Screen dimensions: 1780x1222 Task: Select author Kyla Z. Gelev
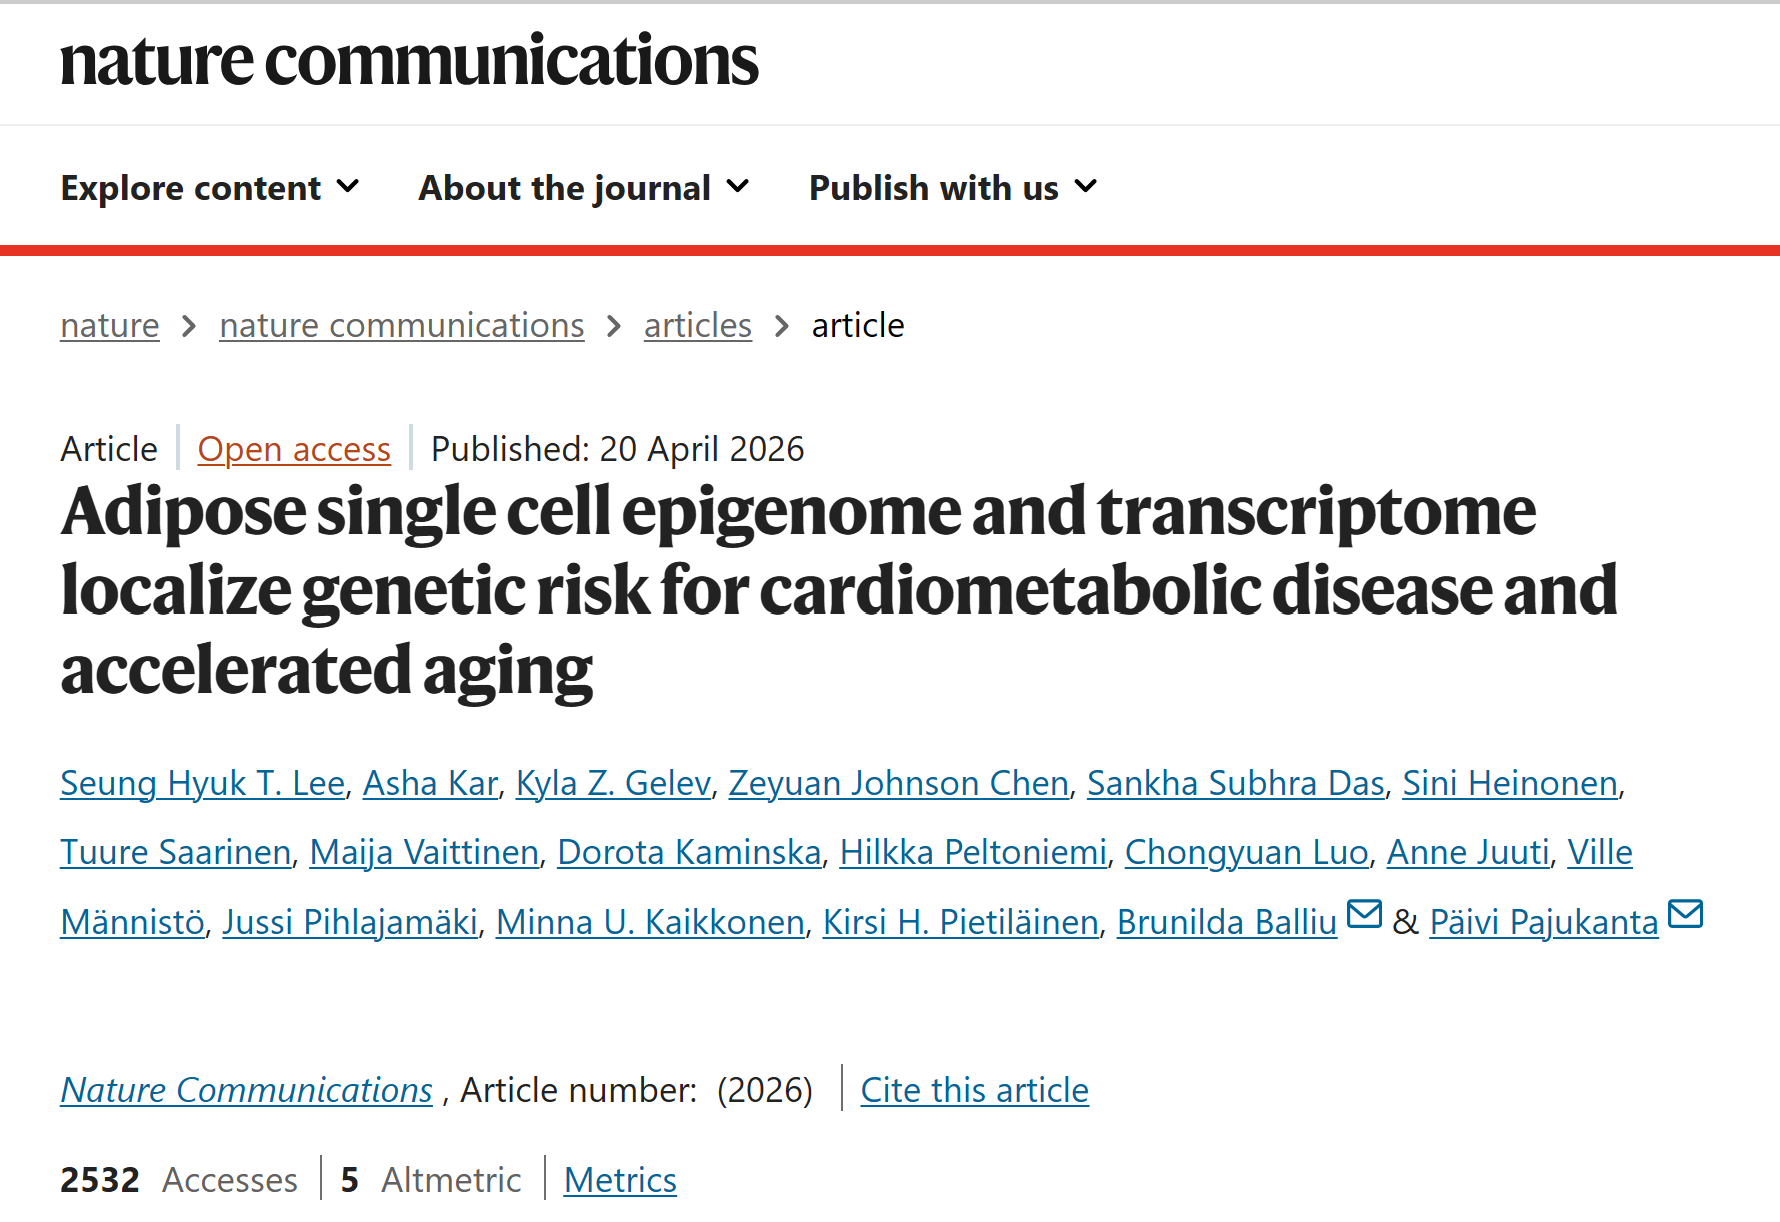tap(613, 783)
